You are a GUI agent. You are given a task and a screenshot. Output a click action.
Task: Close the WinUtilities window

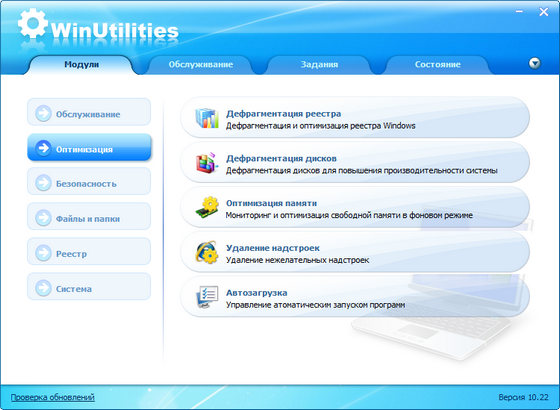[544, 12]
